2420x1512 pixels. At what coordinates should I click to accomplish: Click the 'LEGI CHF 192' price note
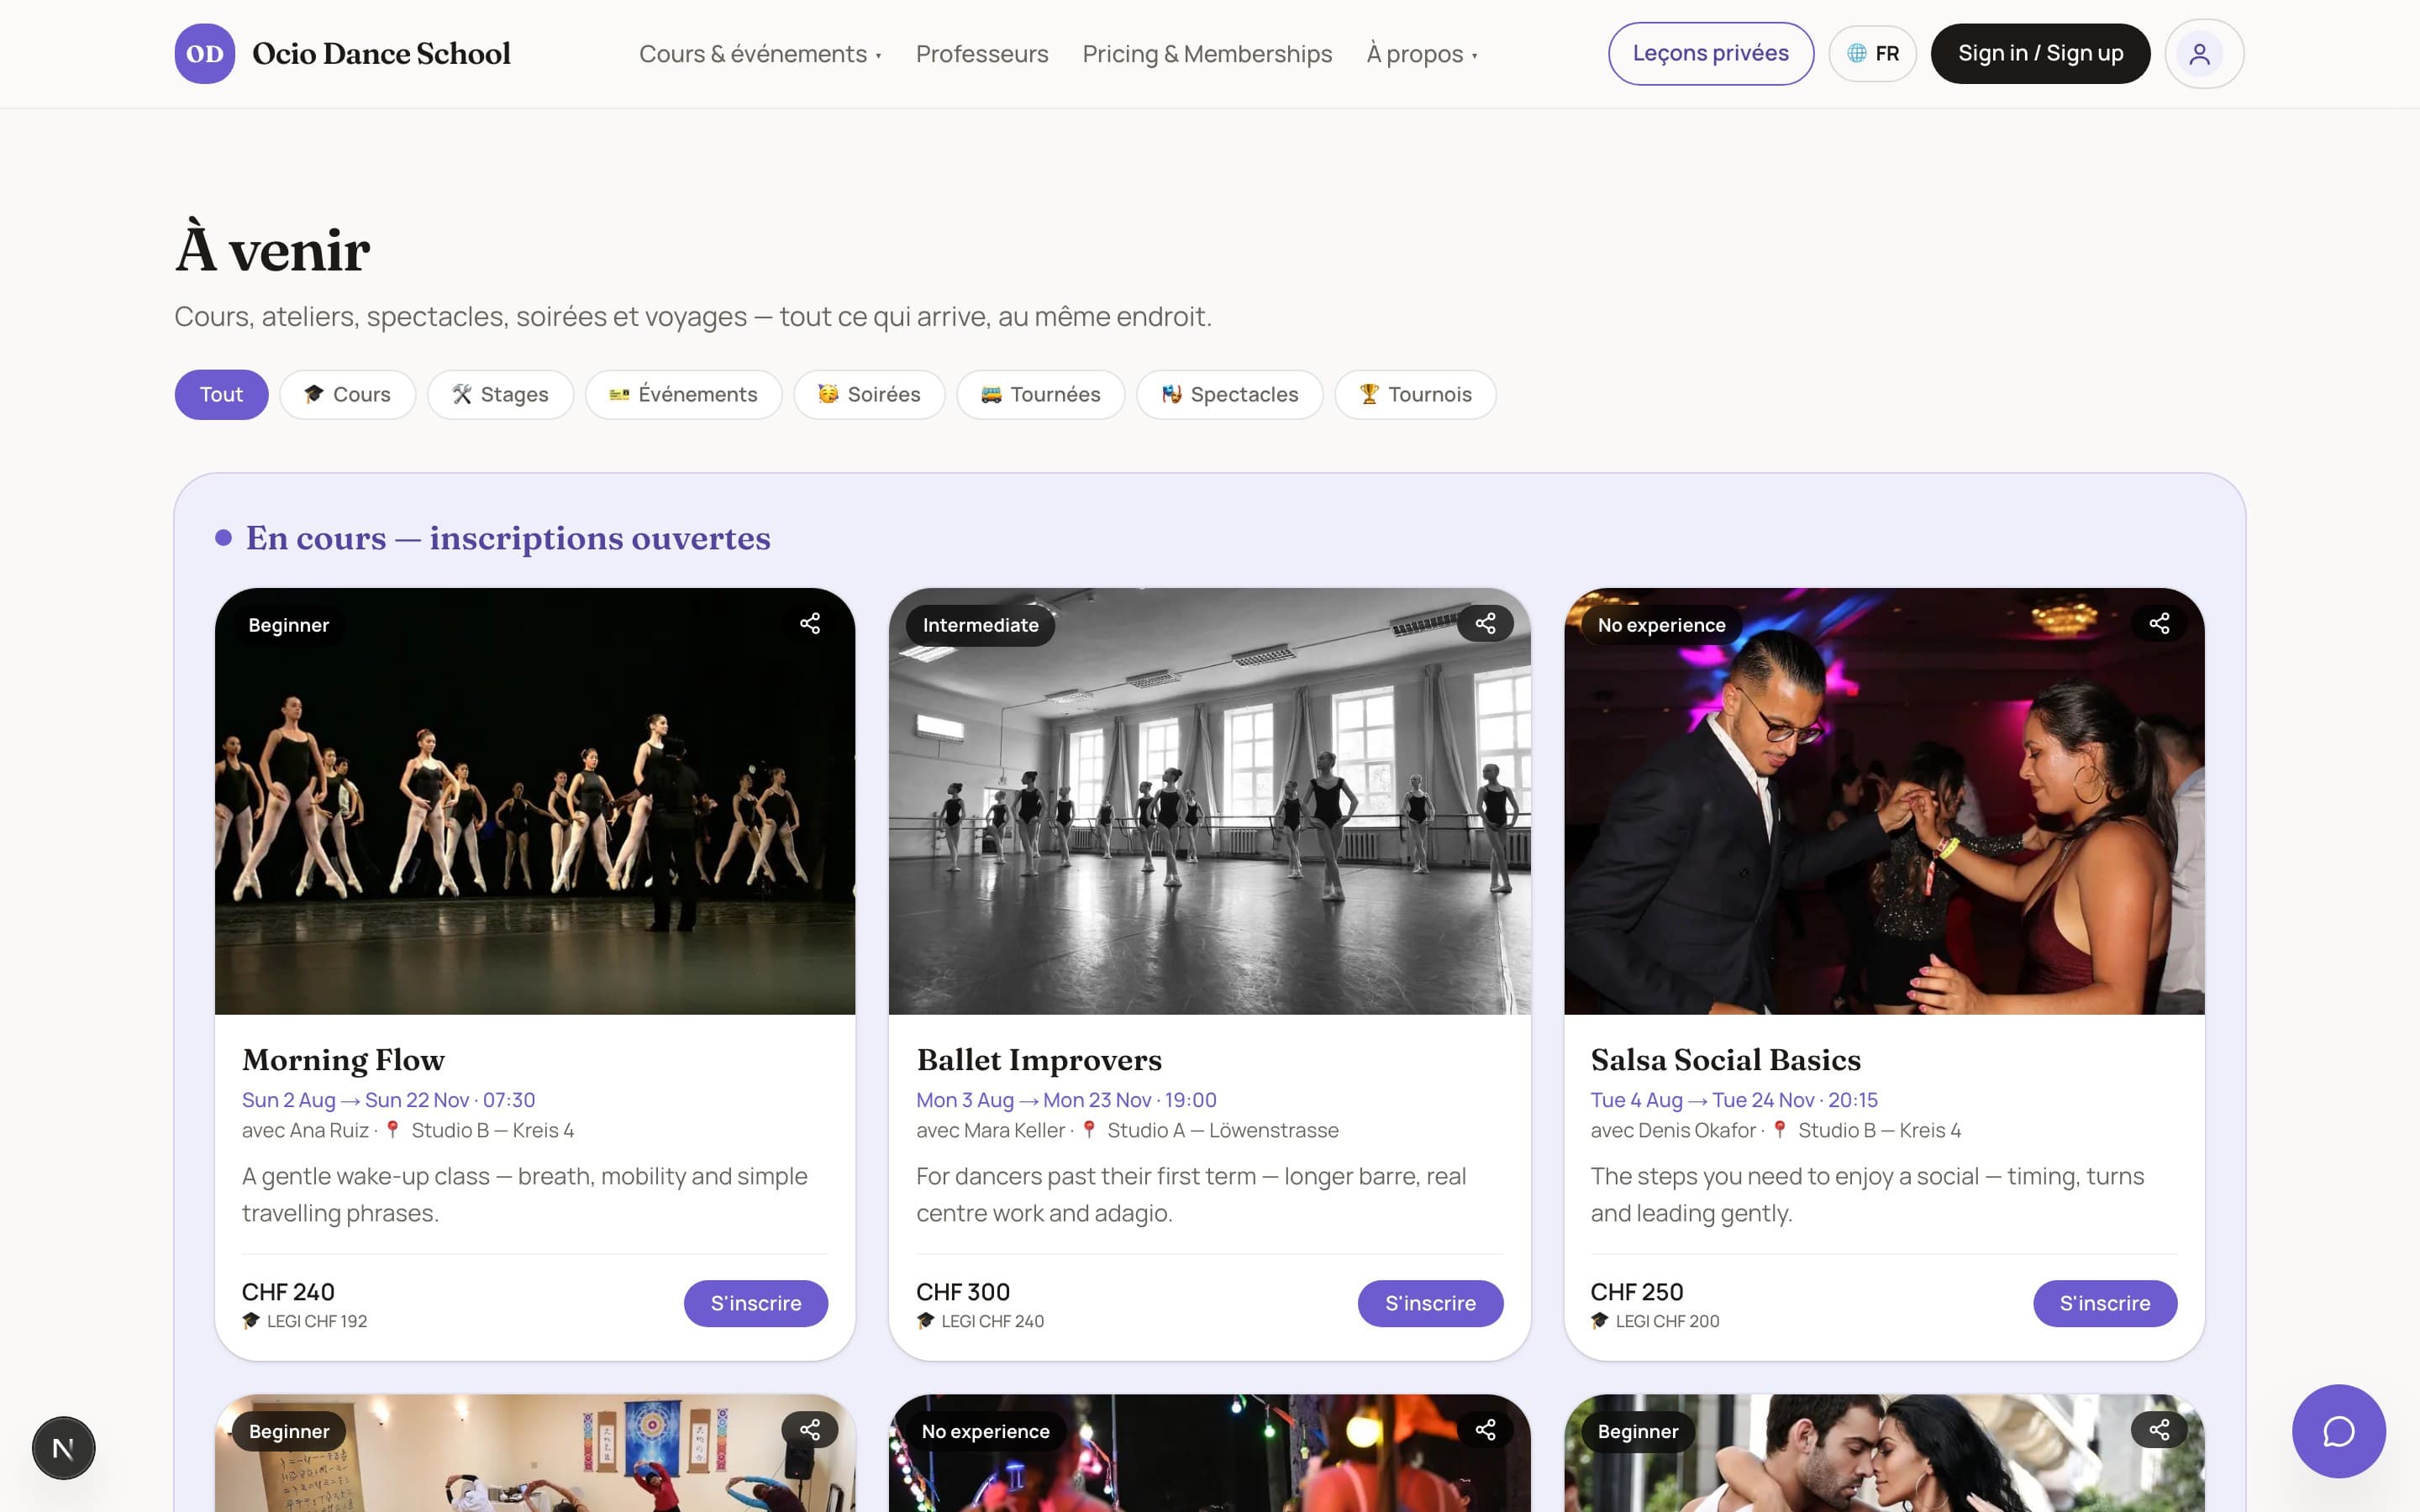click(316, 1321)
